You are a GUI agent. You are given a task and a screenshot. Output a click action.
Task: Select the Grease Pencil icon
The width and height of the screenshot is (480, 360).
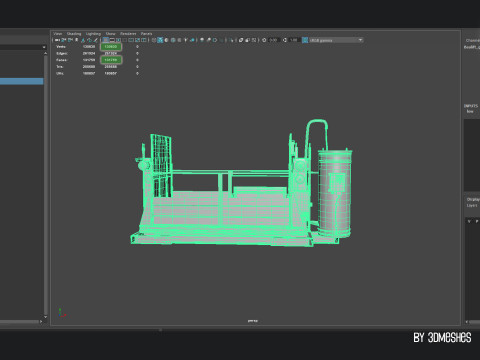95,40
